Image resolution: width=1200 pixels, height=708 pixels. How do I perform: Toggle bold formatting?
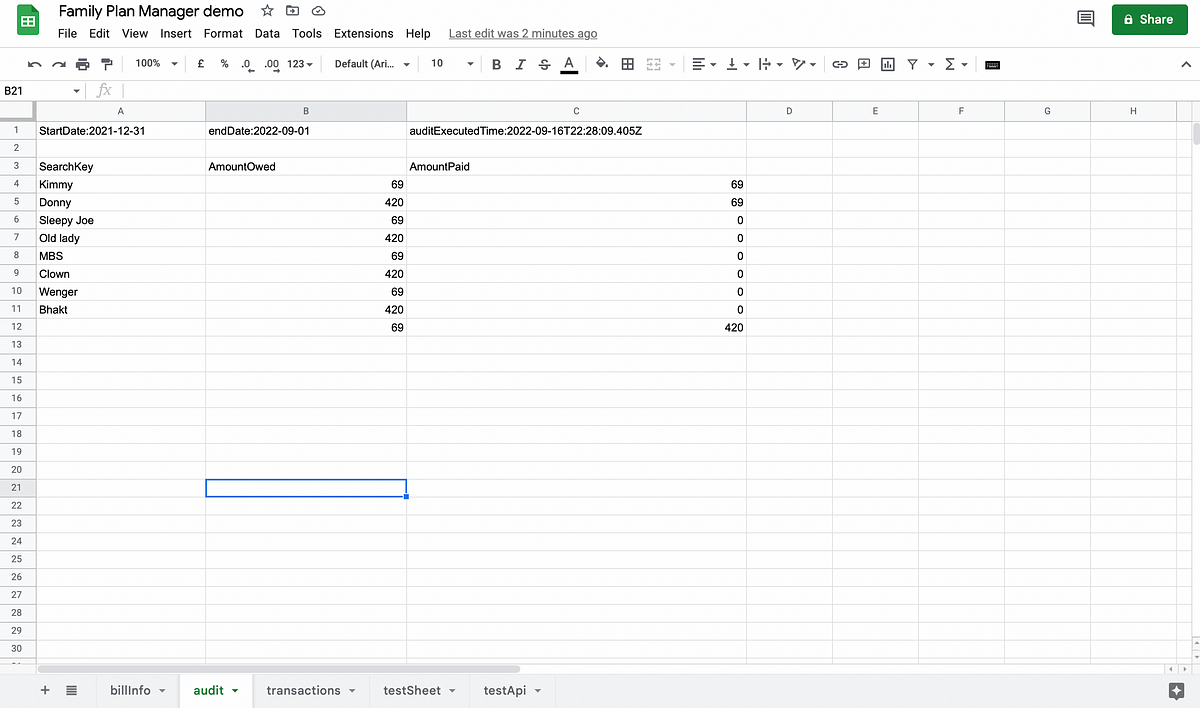coord(496,64)
